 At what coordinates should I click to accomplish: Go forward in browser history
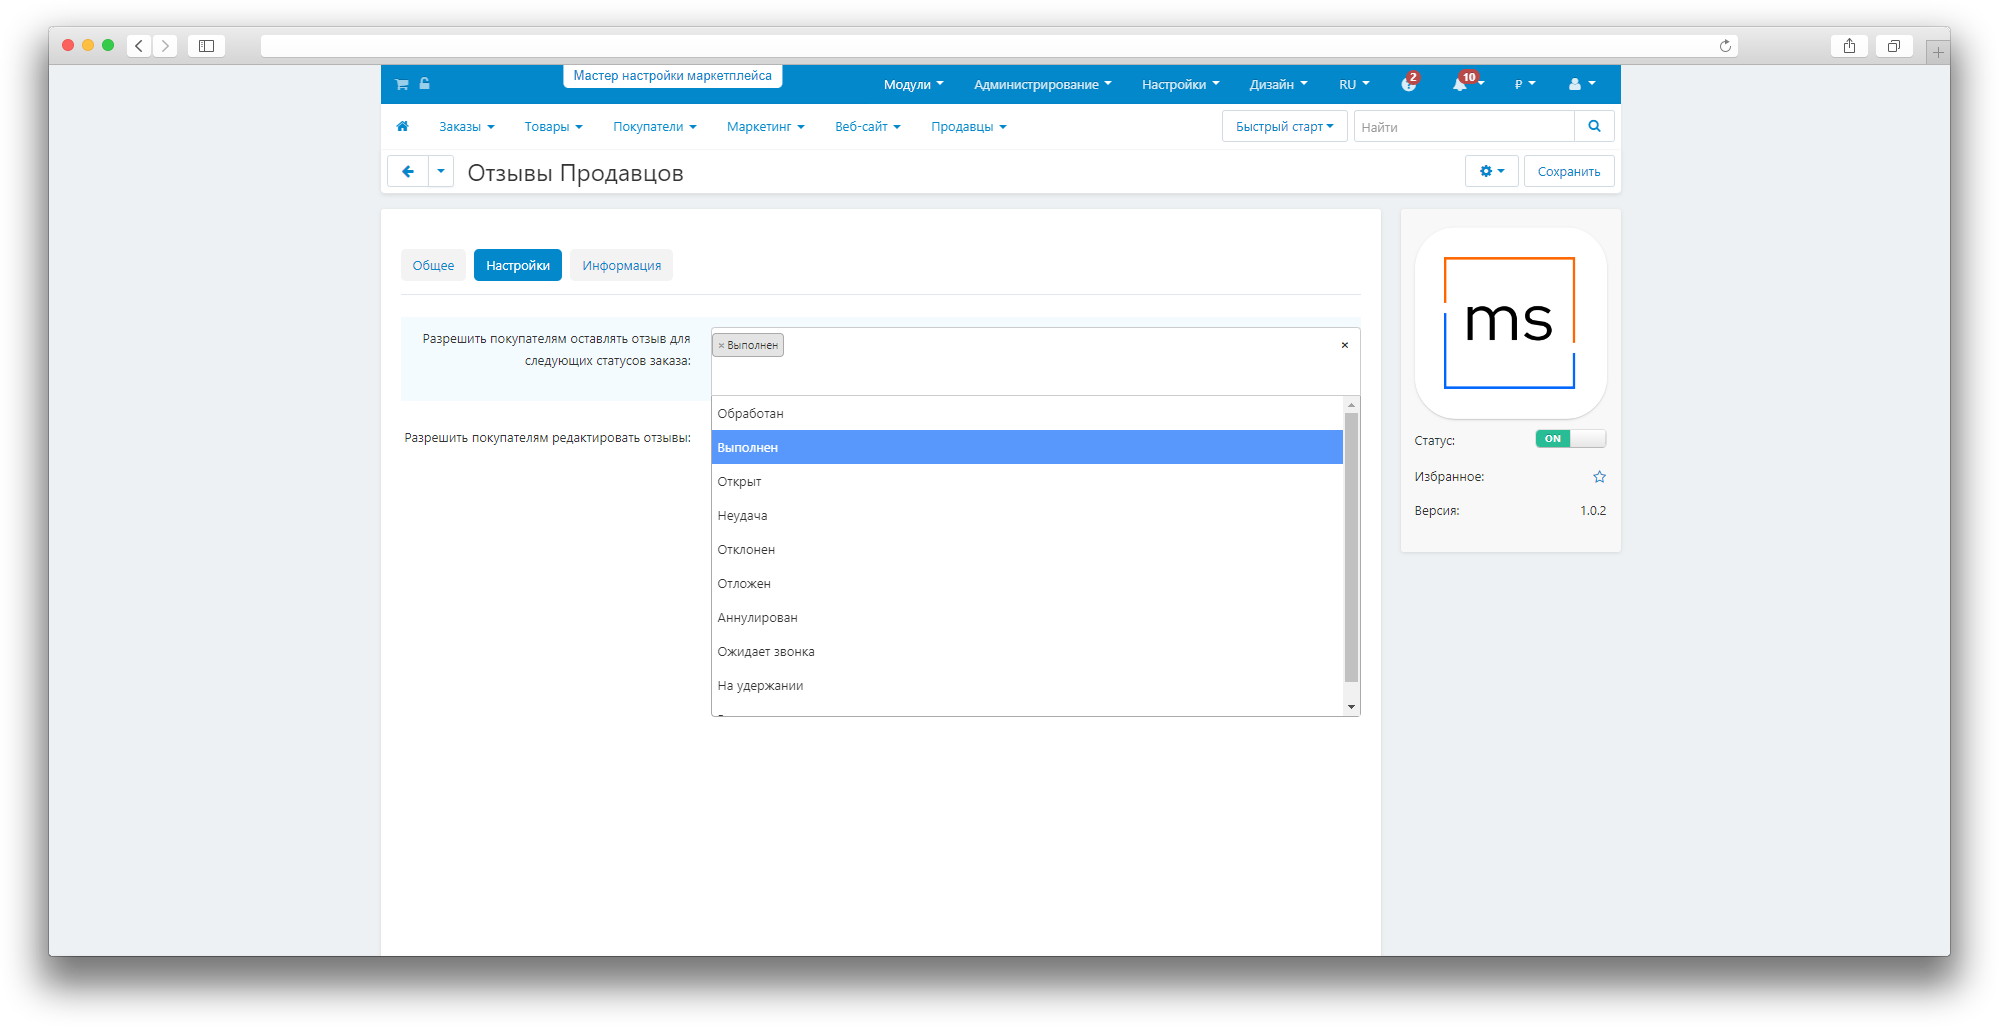coord(166,46)
